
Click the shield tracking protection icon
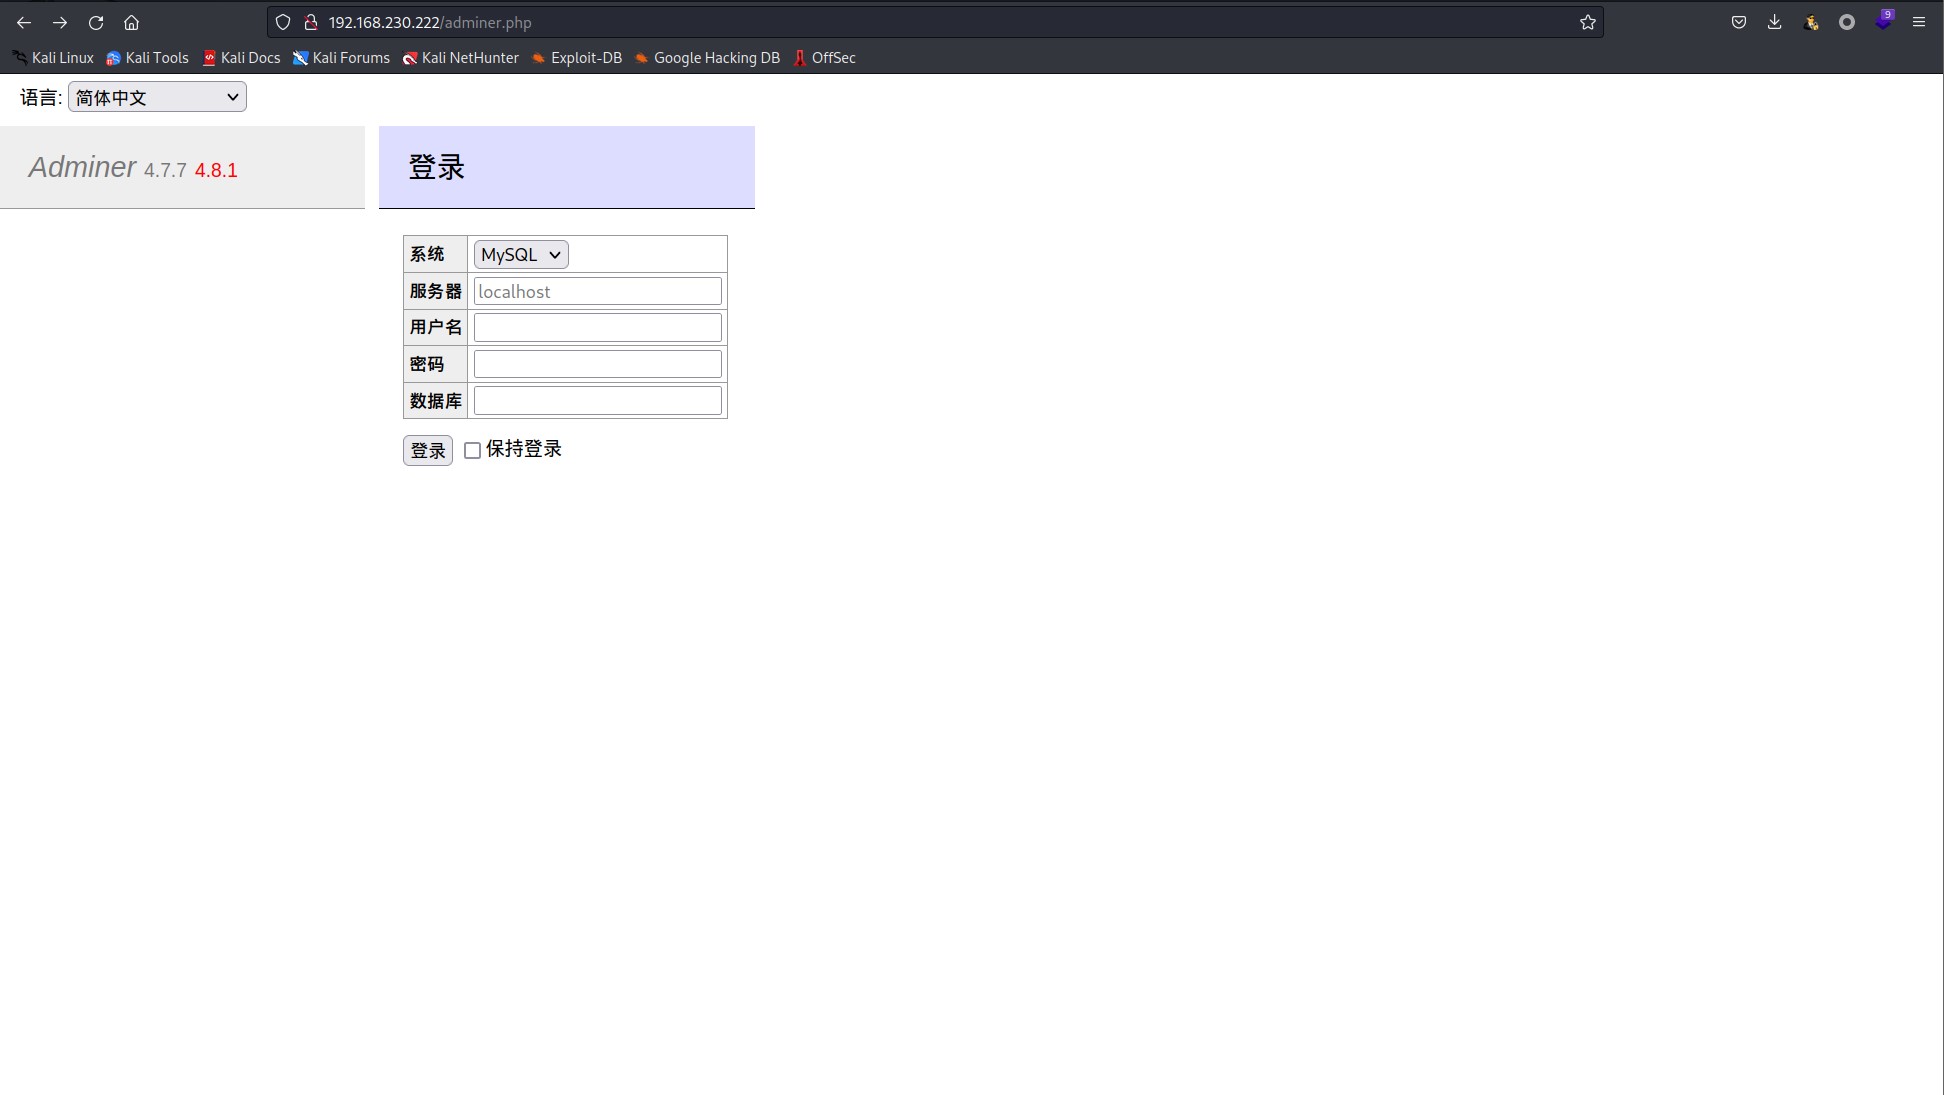pyautogui.click(x=283, y=22)
